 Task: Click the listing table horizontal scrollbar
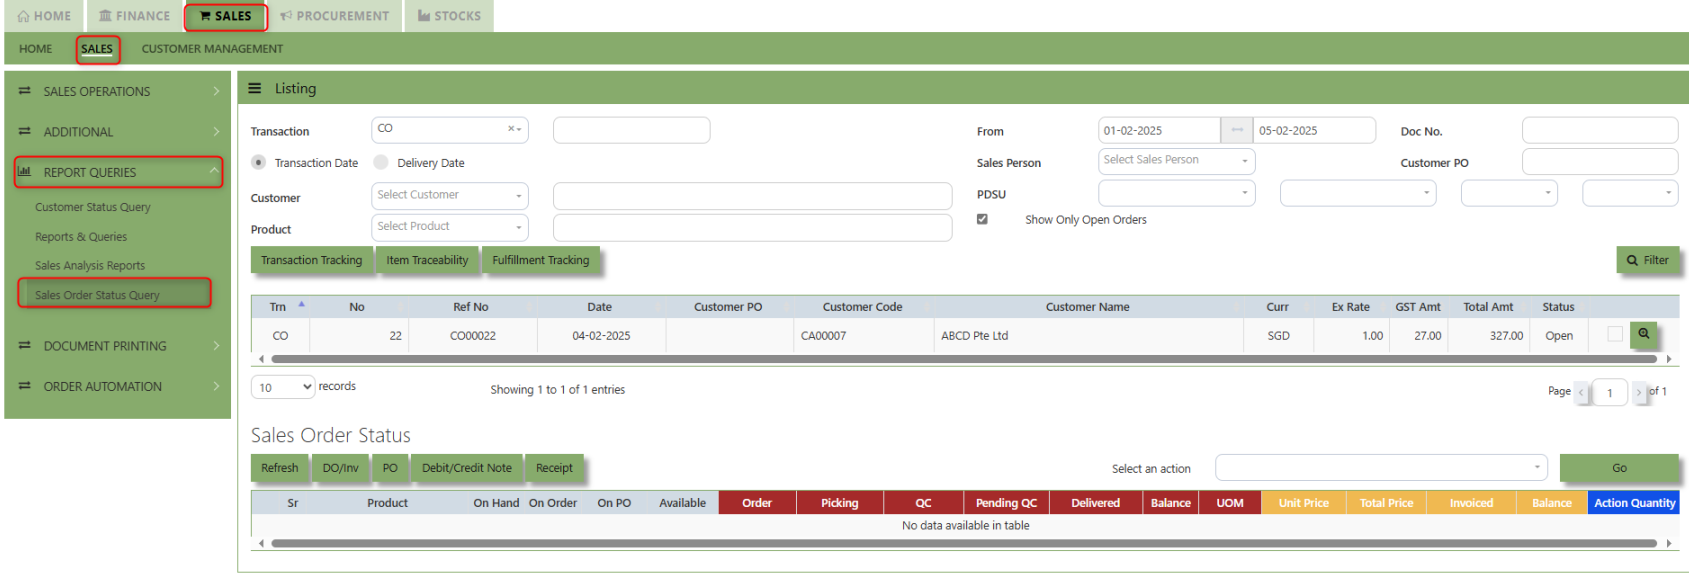[x=964, y=359]
